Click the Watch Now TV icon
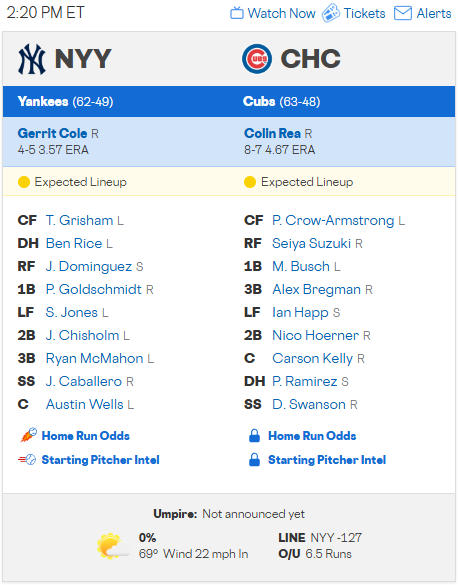The image size is (458, 585). (236, 13)
